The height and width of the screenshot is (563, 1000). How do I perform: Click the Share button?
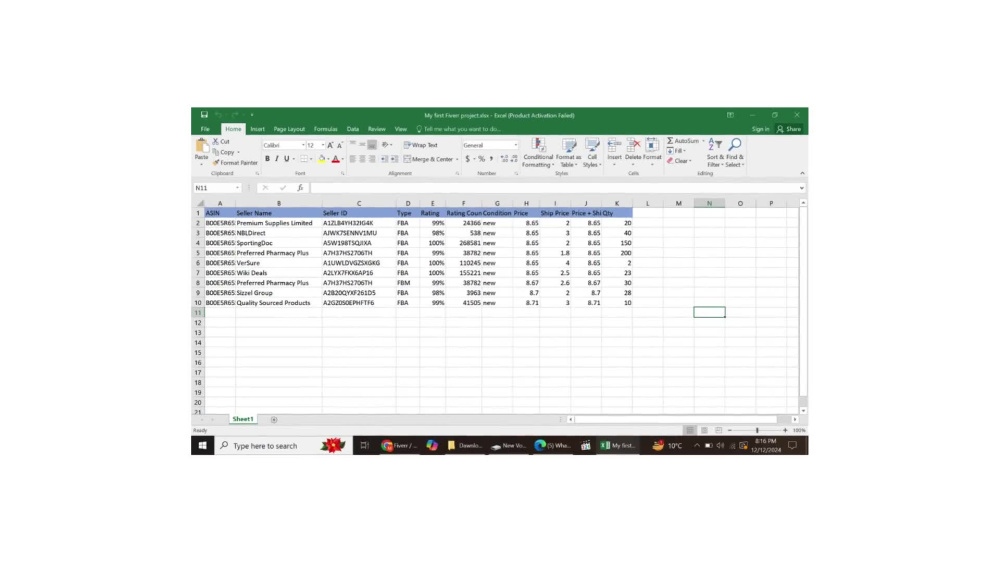789,129
